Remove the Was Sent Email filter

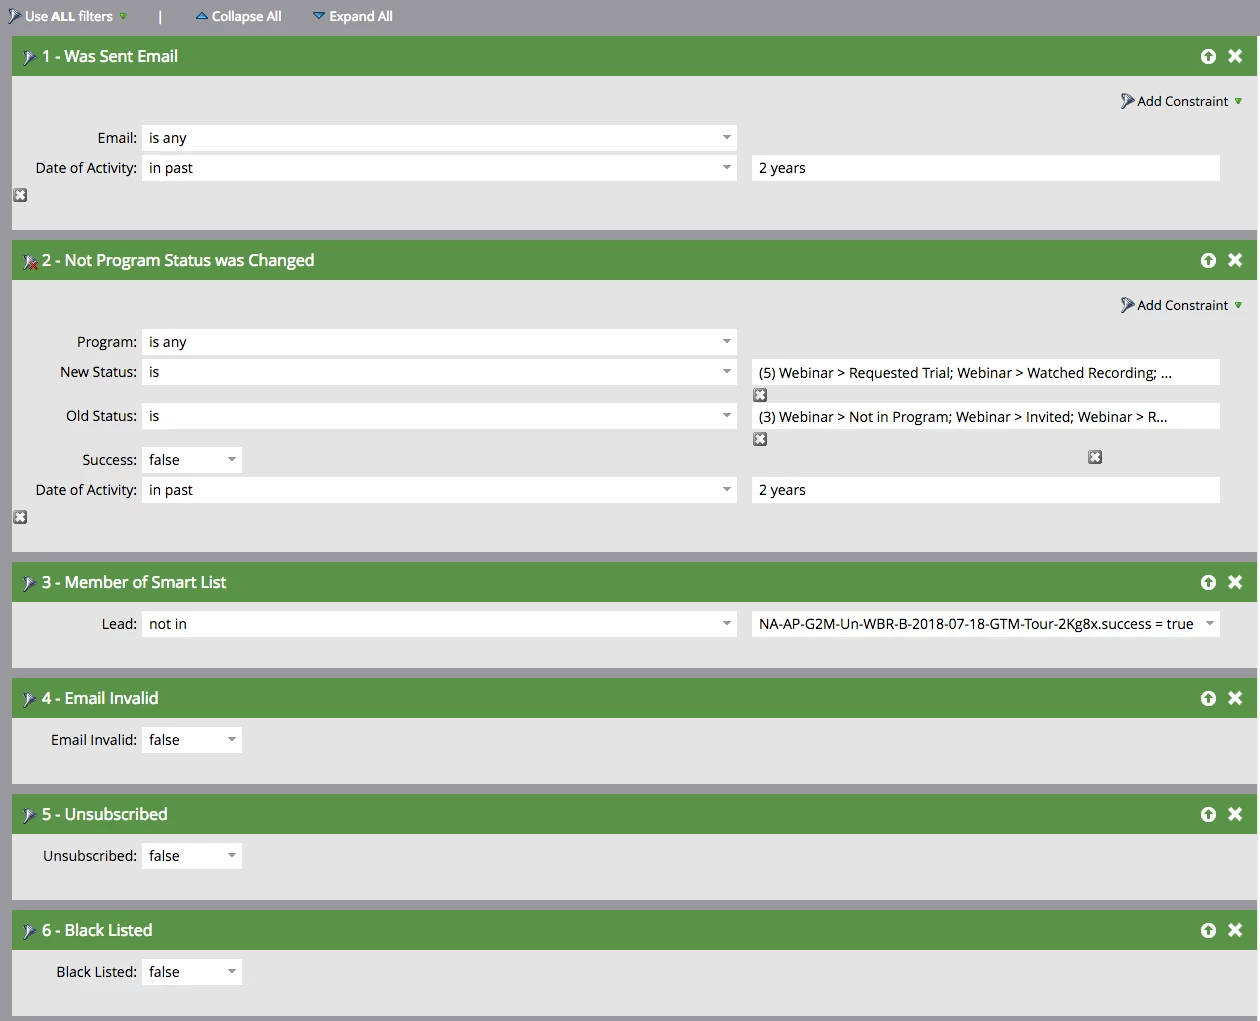pos(1235,56)
